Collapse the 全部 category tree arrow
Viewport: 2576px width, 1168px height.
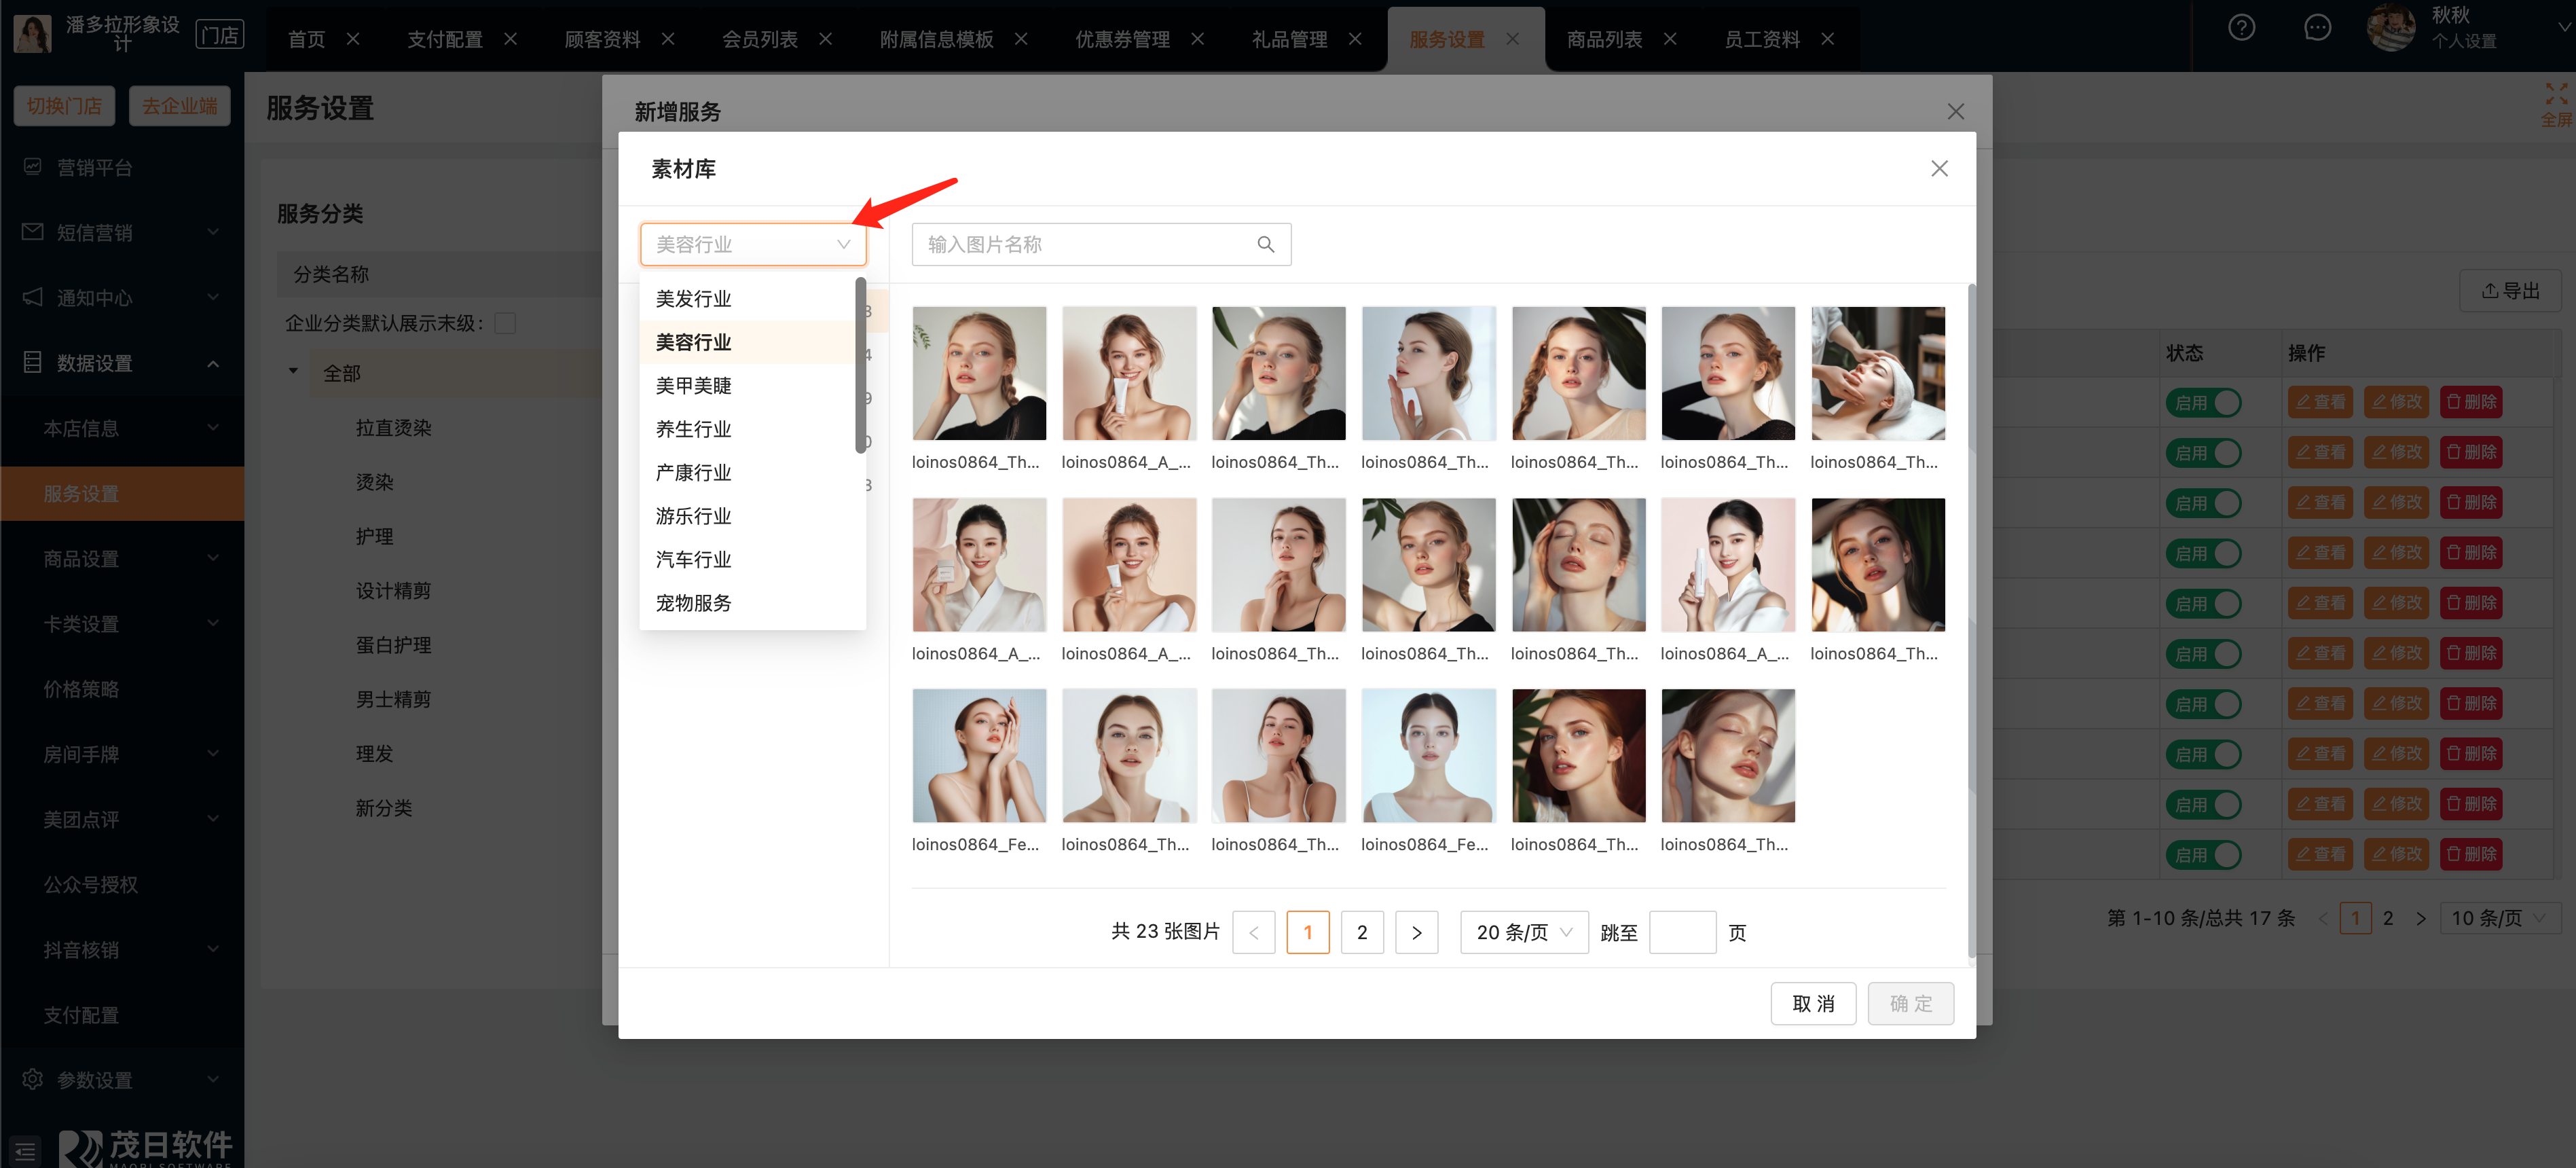(293, 371)
